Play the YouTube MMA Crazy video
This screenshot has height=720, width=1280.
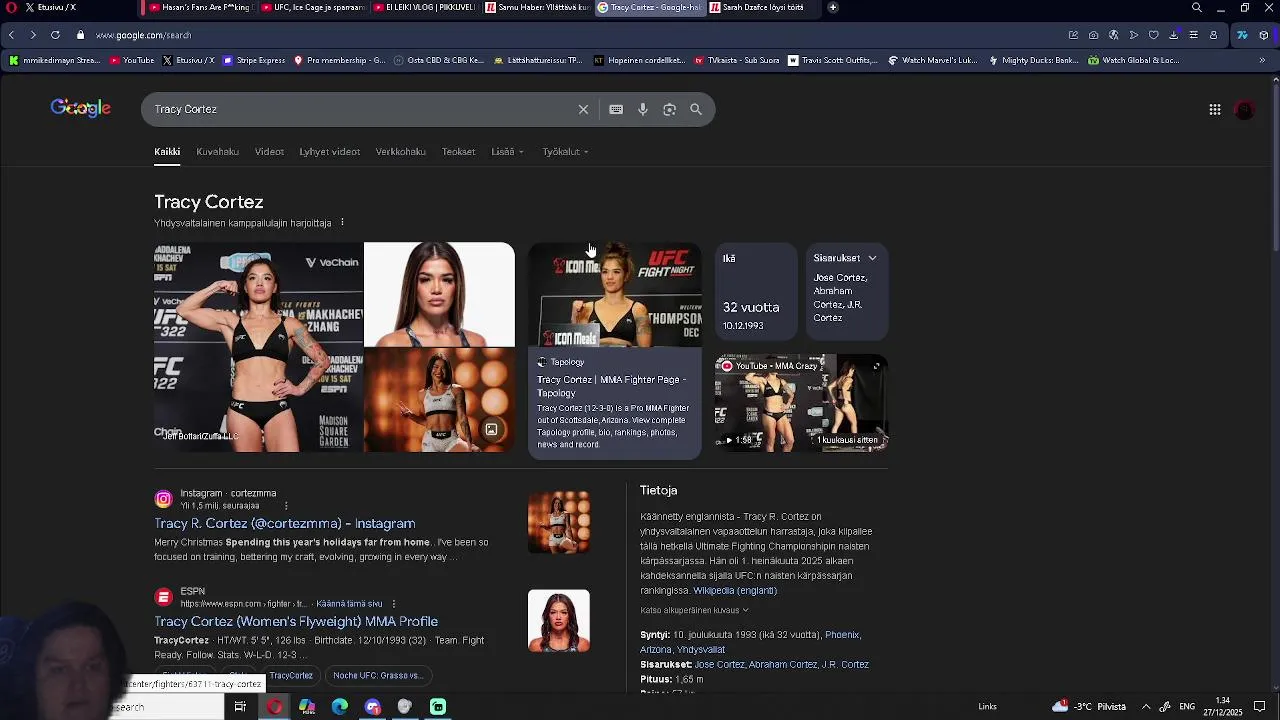(801, 403)
